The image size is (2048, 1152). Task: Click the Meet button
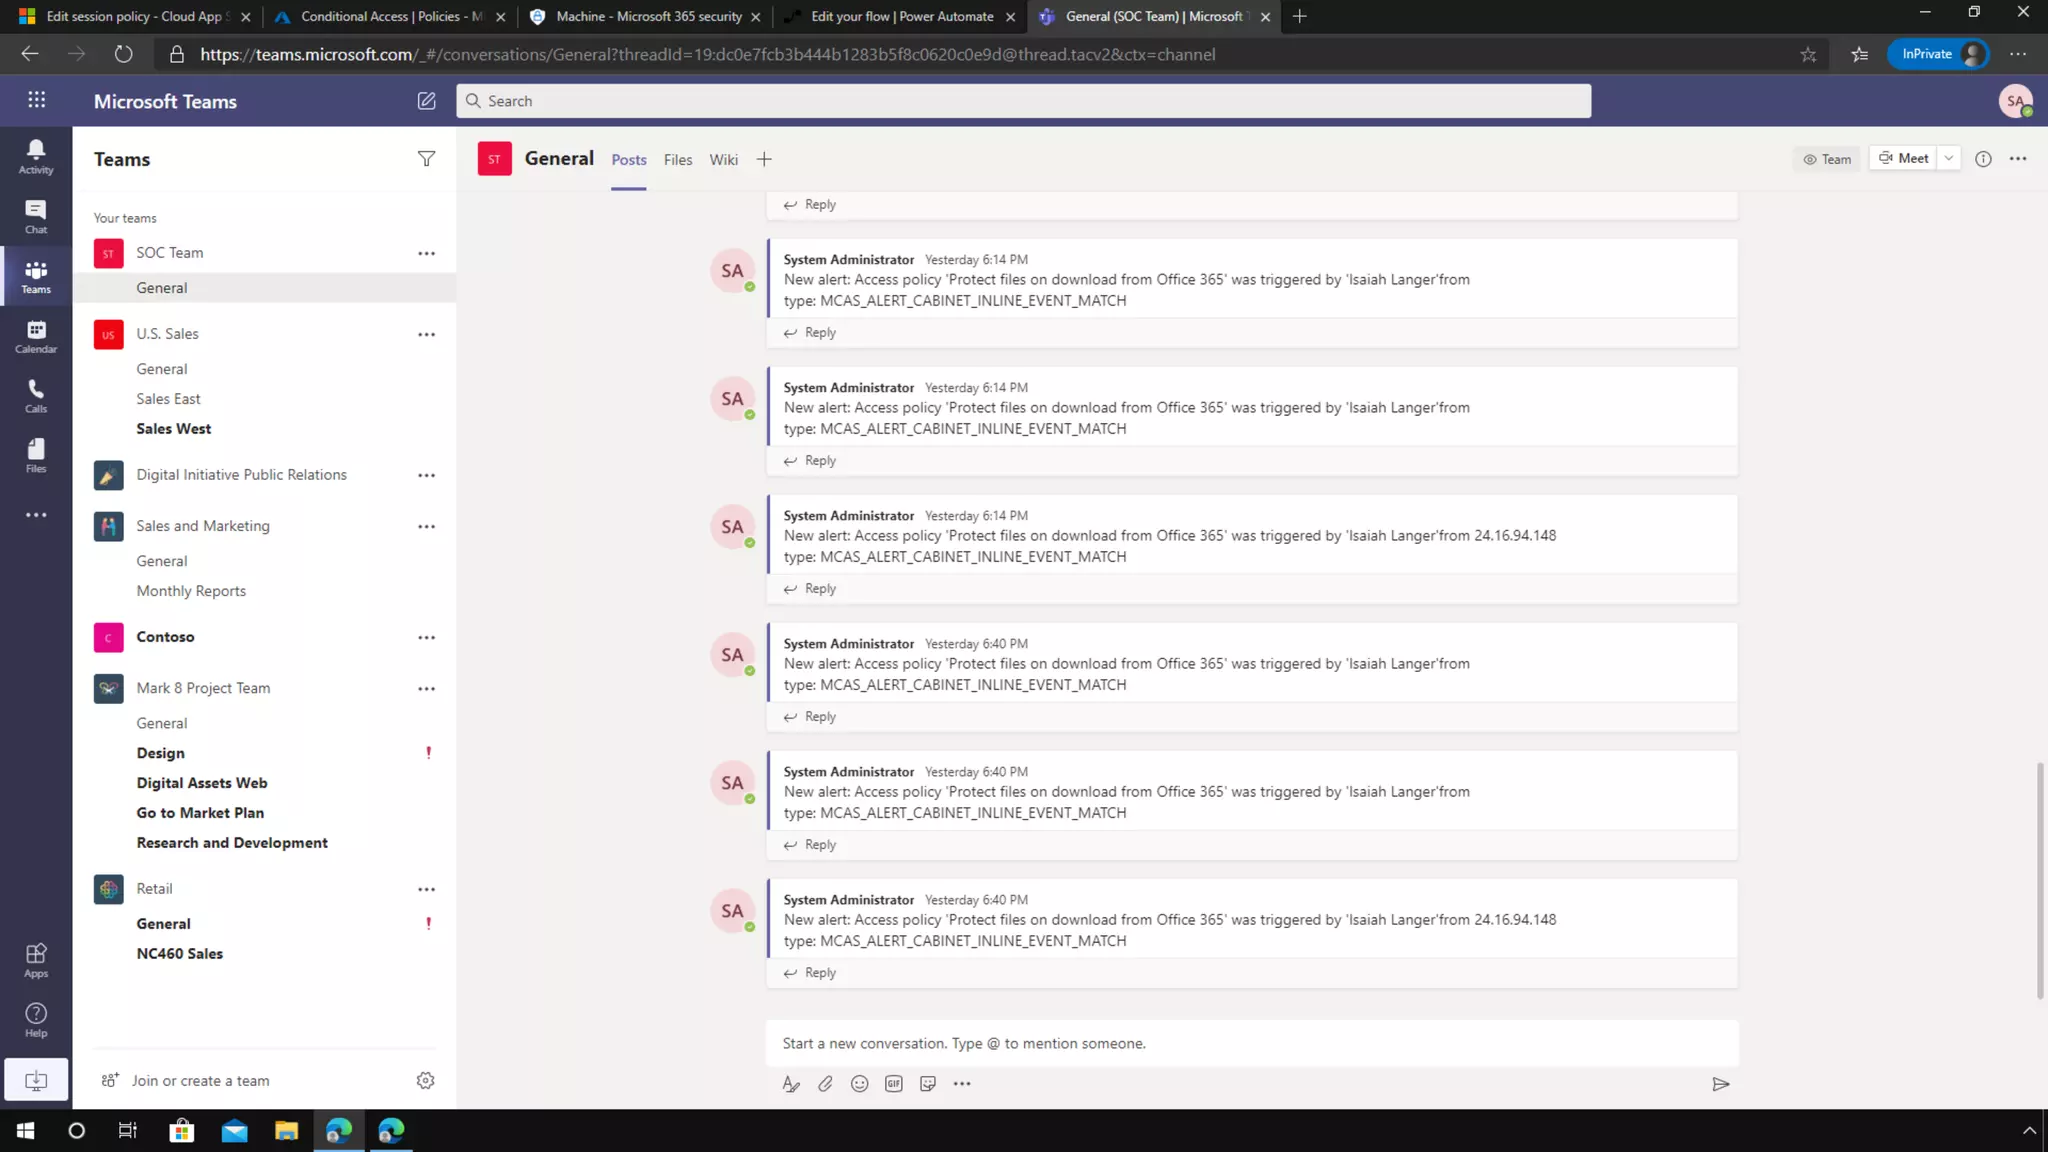1903,158
